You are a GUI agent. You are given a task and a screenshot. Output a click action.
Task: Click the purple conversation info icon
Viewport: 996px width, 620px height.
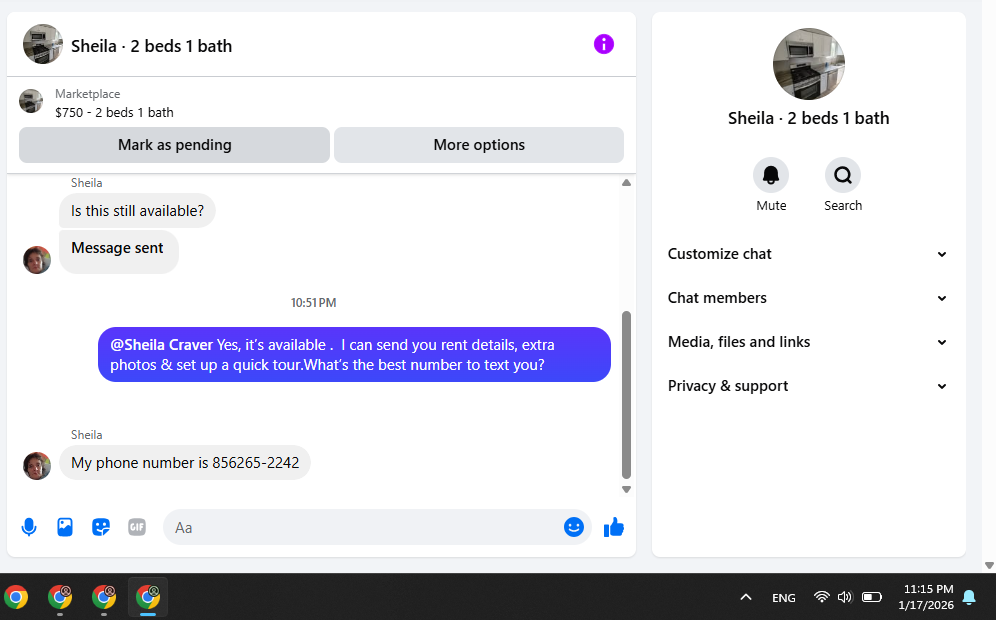click(x=604, y=44)
